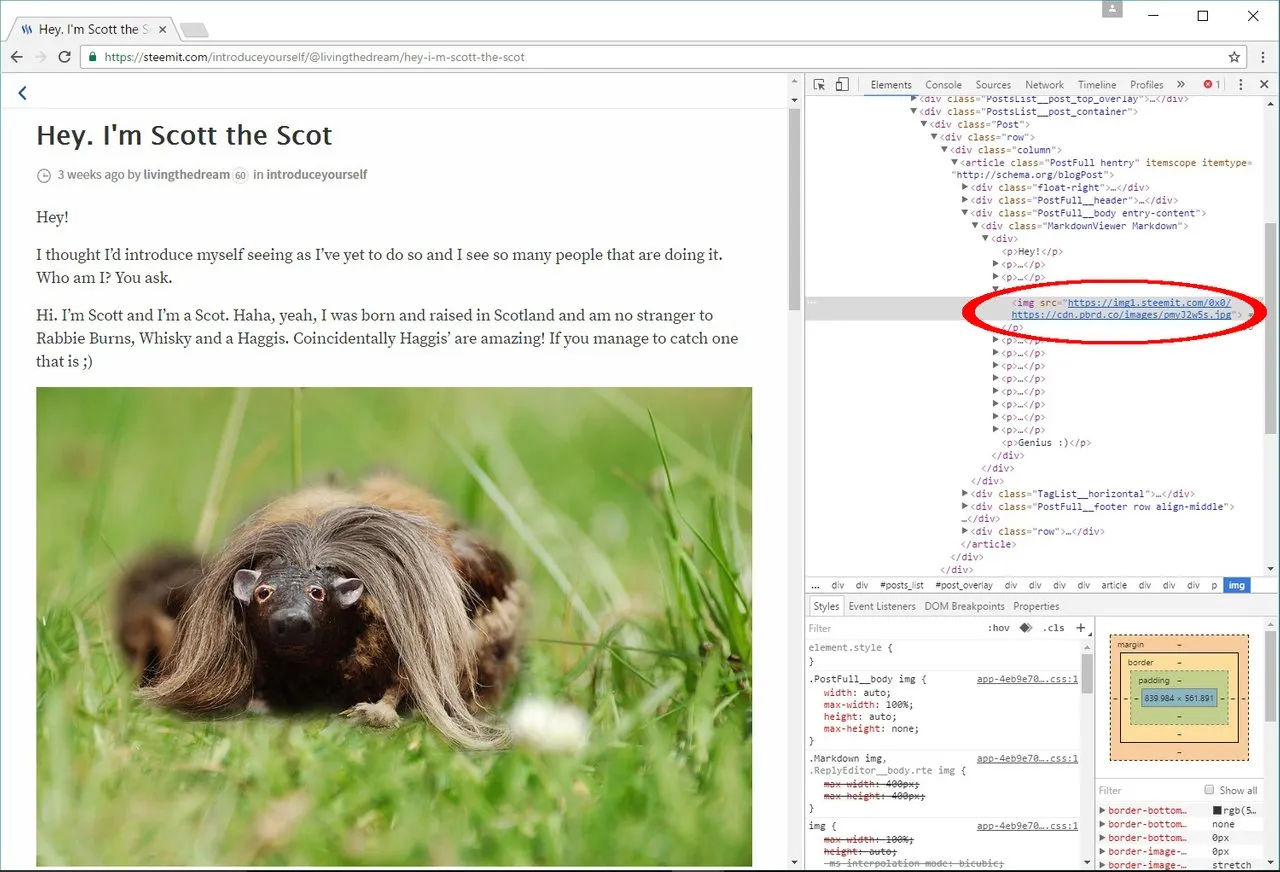Toggle :hov element state options
Screen dimensions: 1280x872
click(998, 628)
